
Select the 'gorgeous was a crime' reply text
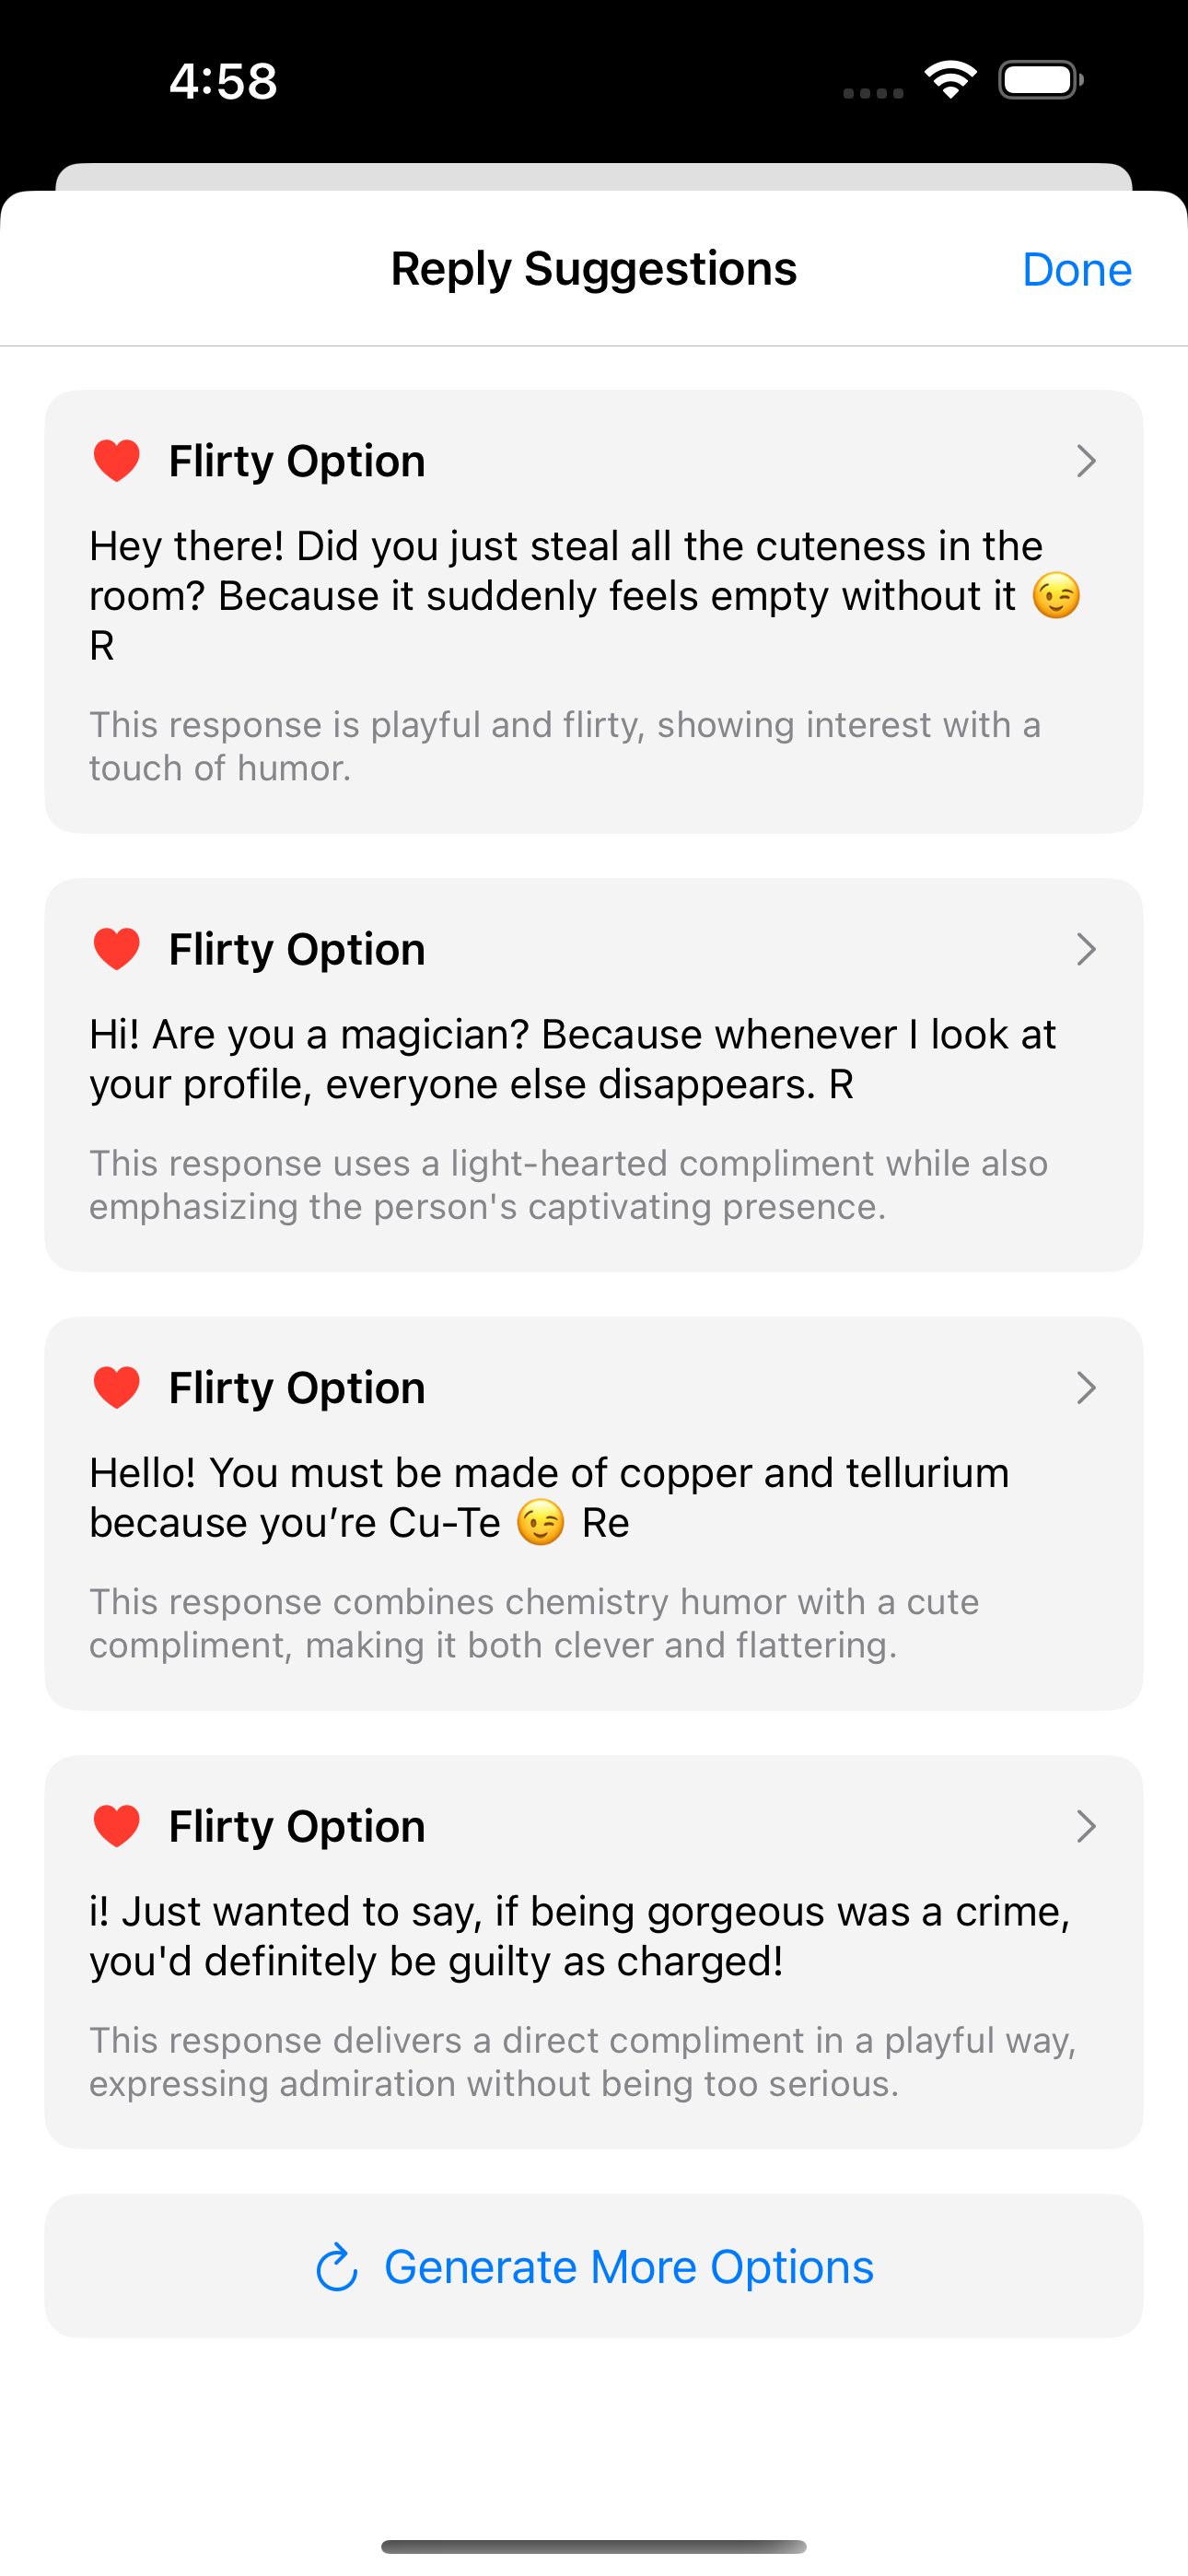click(579, 1936)
